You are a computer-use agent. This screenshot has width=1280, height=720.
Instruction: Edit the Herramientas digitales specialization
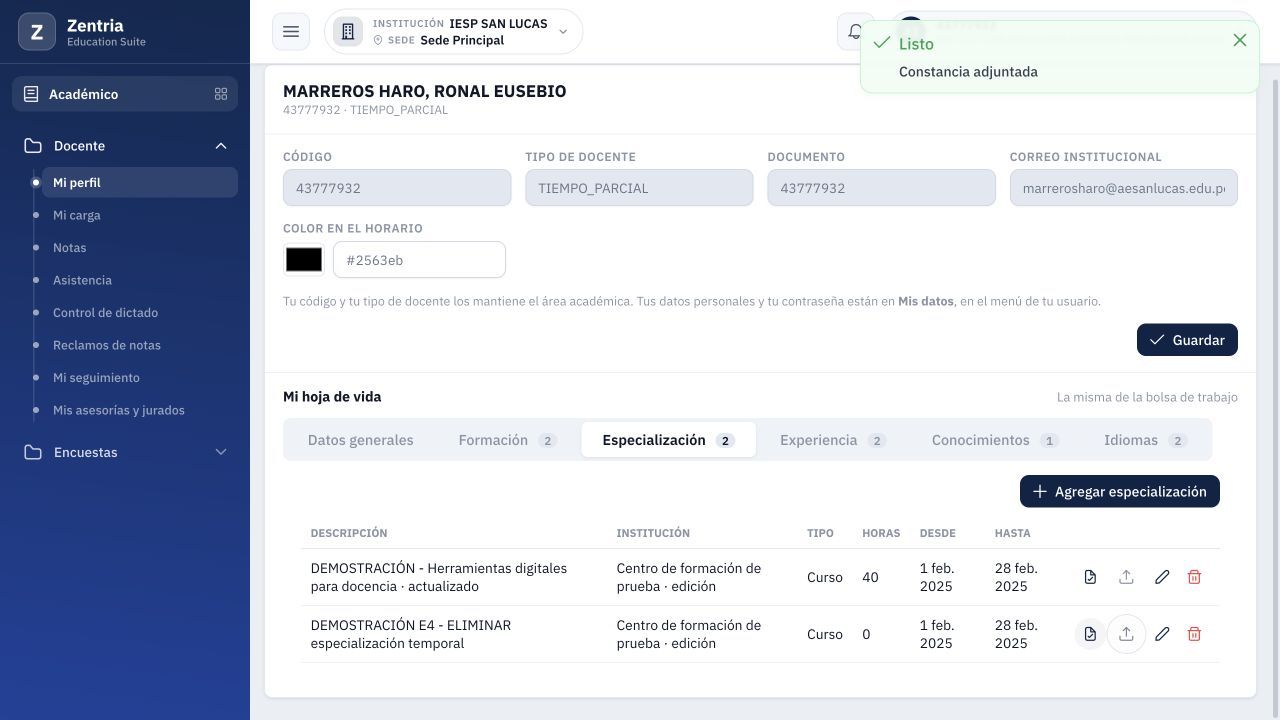point(1162,577)
